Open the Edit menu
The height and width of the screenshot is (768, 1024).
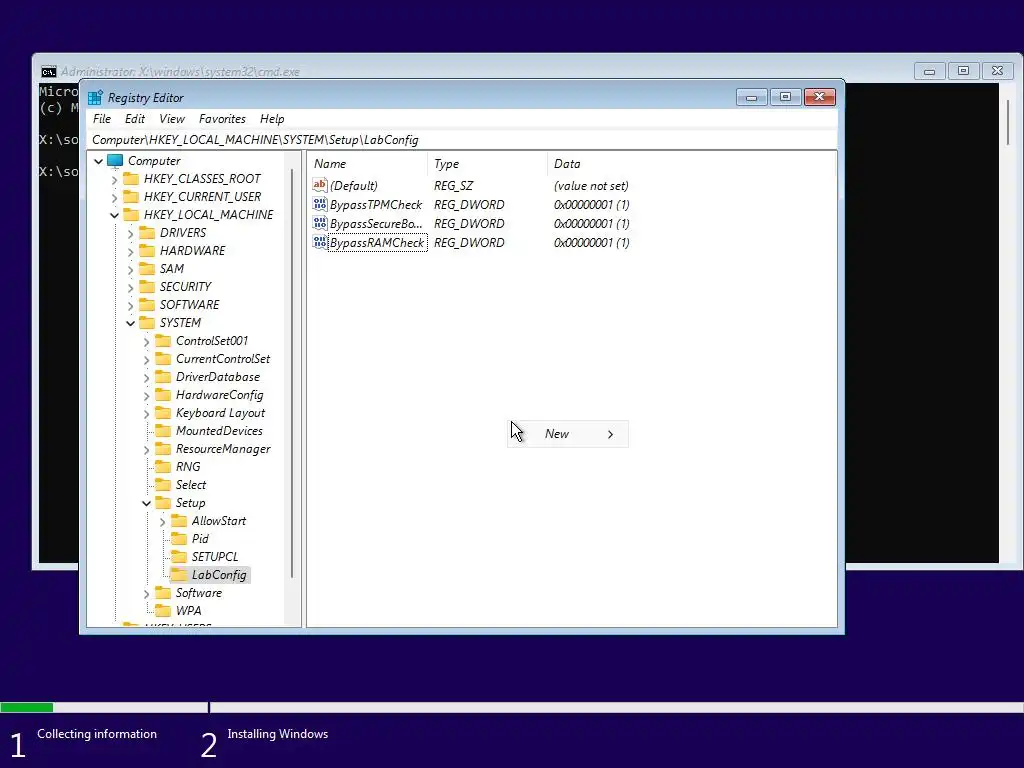tap(135, 119)
